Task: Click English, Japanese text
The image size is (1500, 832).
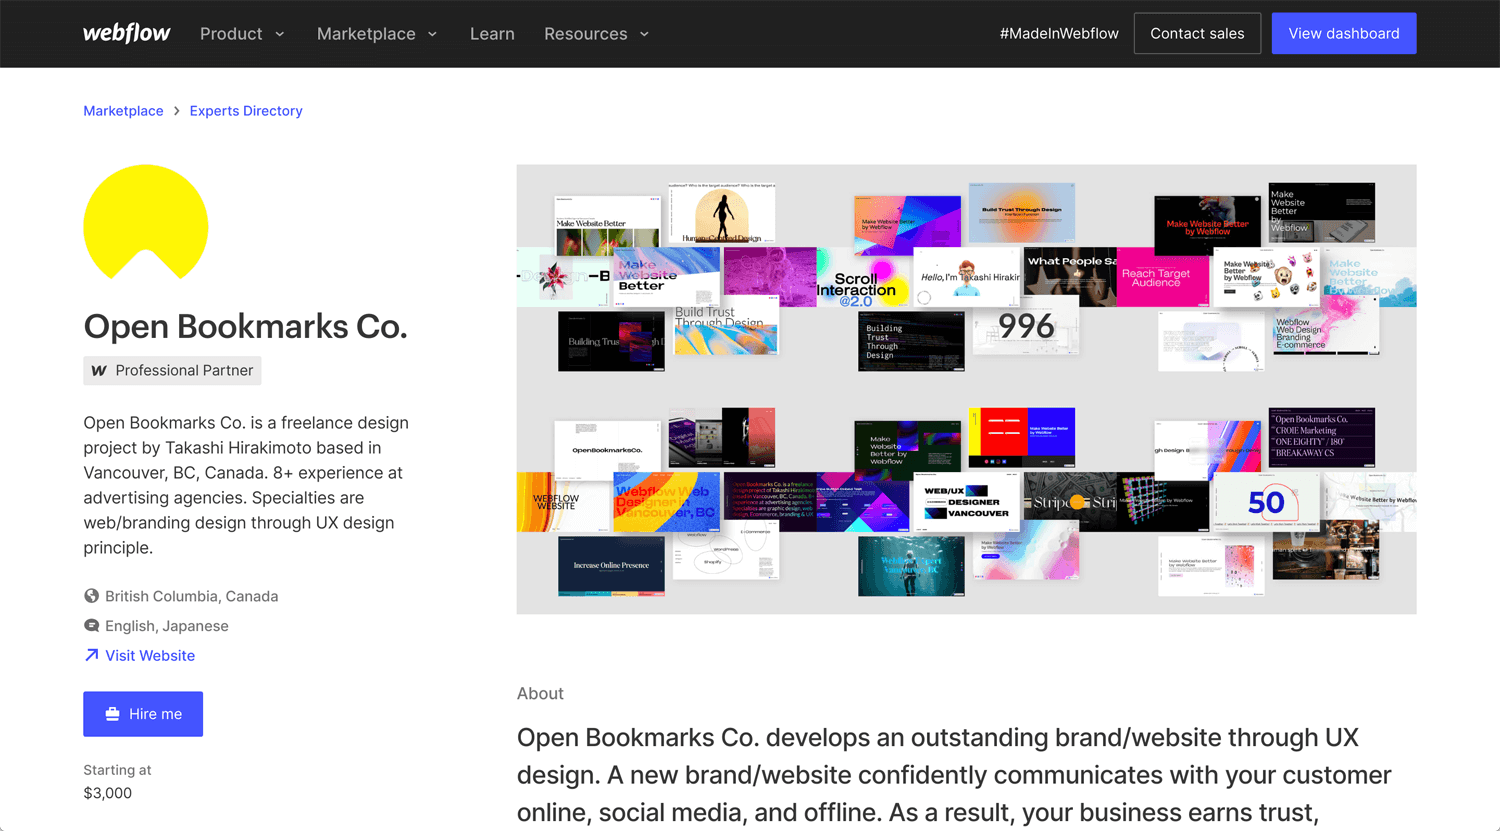Action: click(x=167, y=626)
